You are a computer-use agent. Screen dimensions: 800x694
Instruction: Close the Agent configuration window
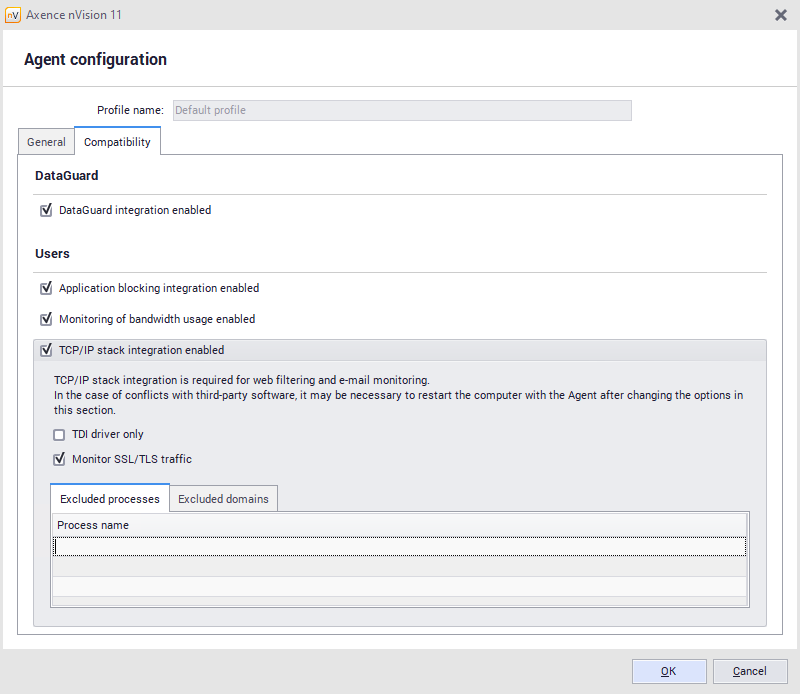click(x=780, y=15)
